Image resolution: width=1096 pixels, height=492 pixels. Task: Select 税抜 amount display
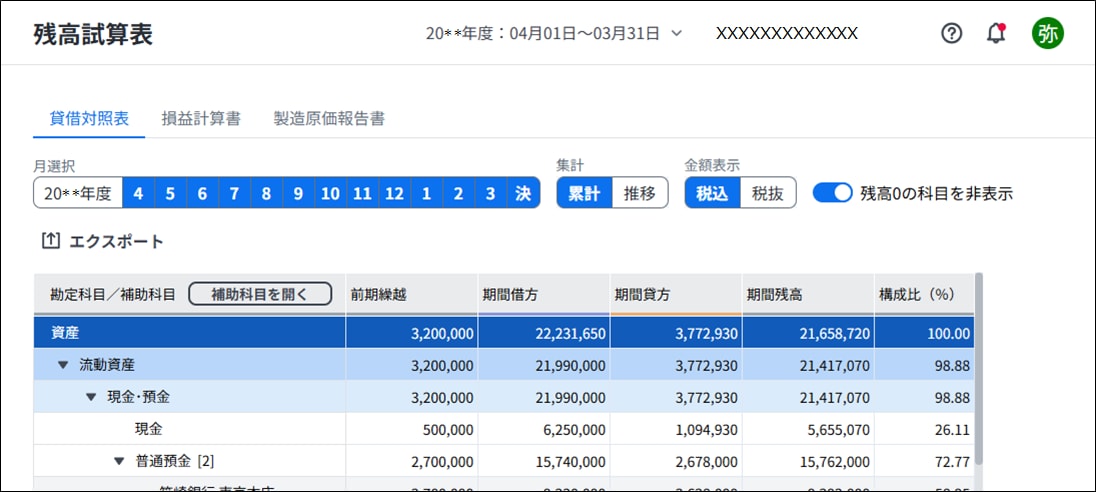[767, 193]
